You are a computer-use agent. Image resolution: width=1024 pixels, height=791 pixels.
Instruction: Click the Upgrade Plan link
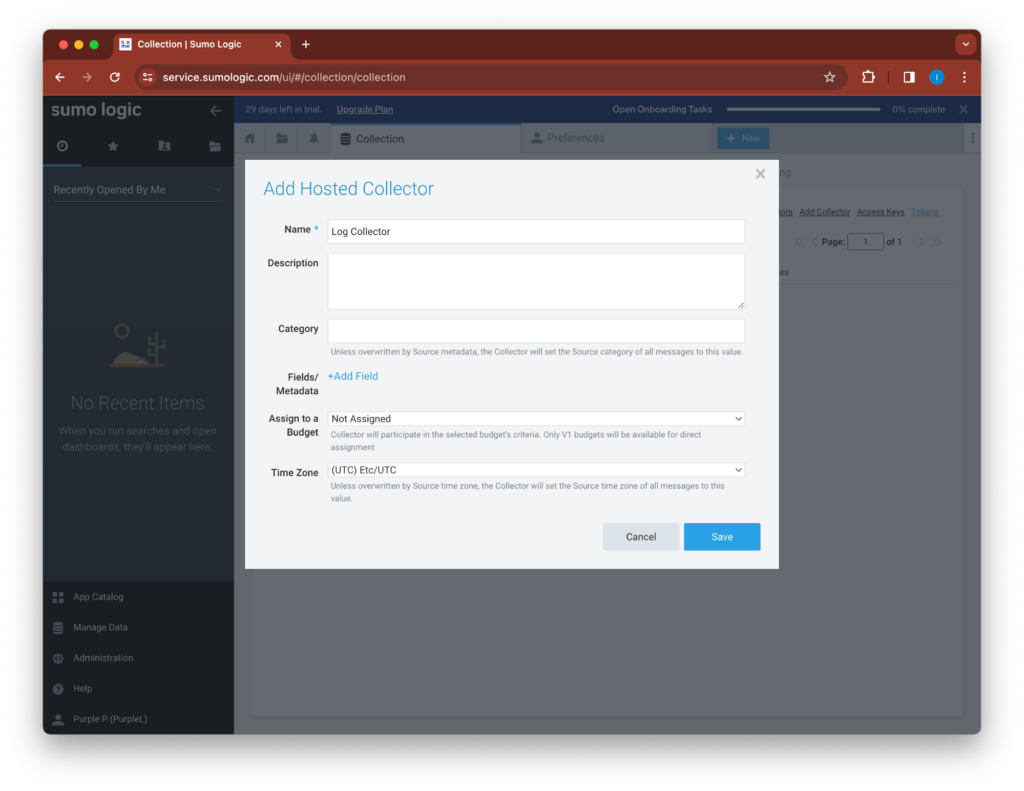pyautogui.click(x=364, y=109)
